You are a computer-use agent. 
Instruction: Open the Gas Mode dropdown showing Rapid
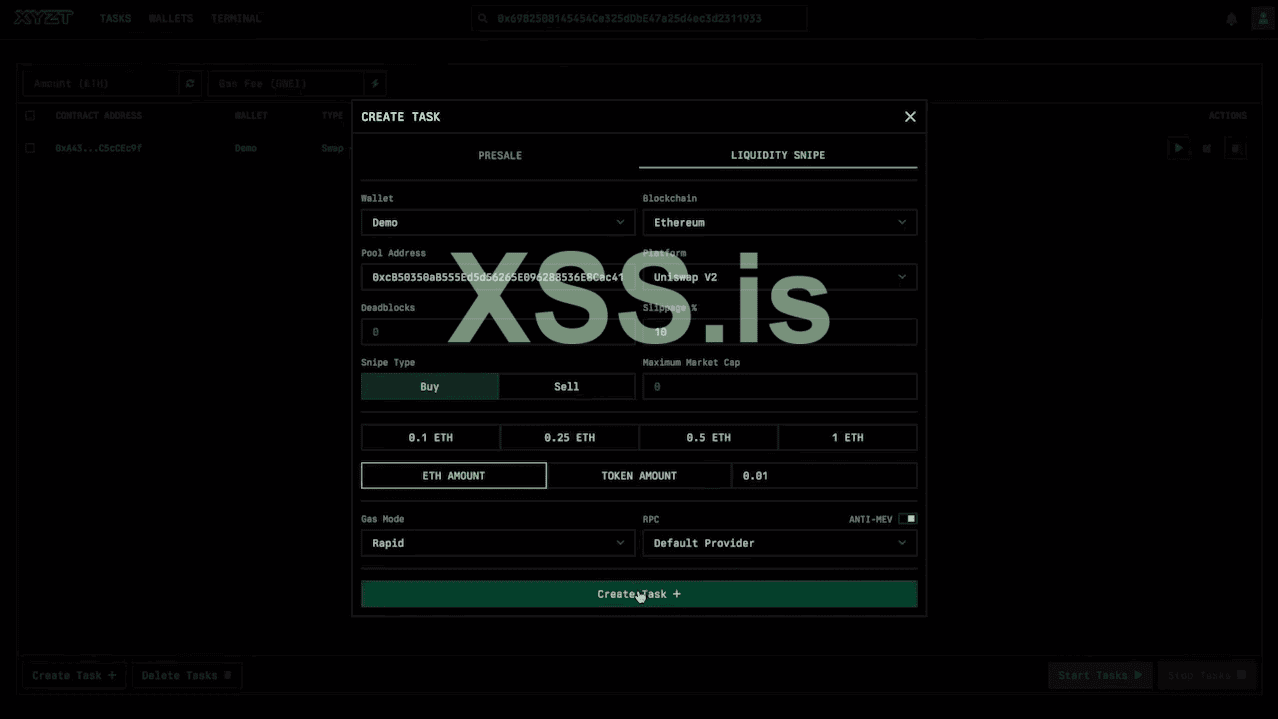498,543
